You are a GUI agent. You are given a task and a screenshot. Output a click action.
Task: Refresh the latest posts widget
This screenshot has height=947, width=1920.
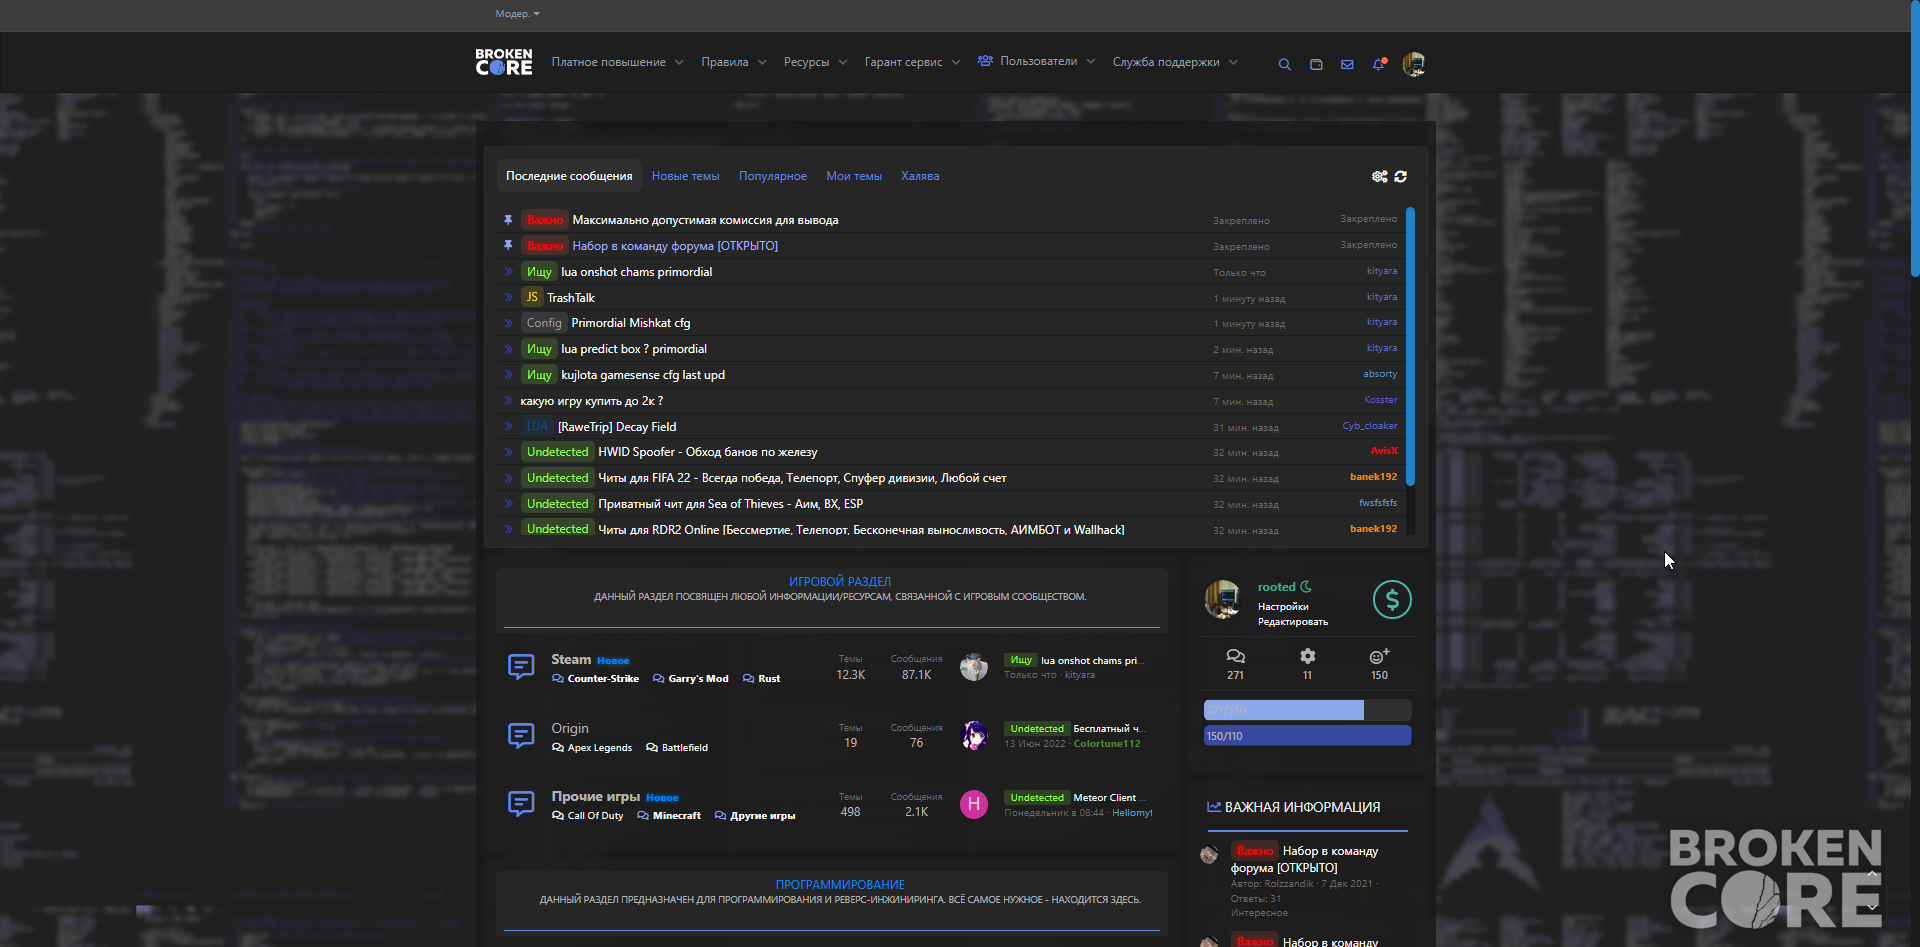coord(1401,176)
